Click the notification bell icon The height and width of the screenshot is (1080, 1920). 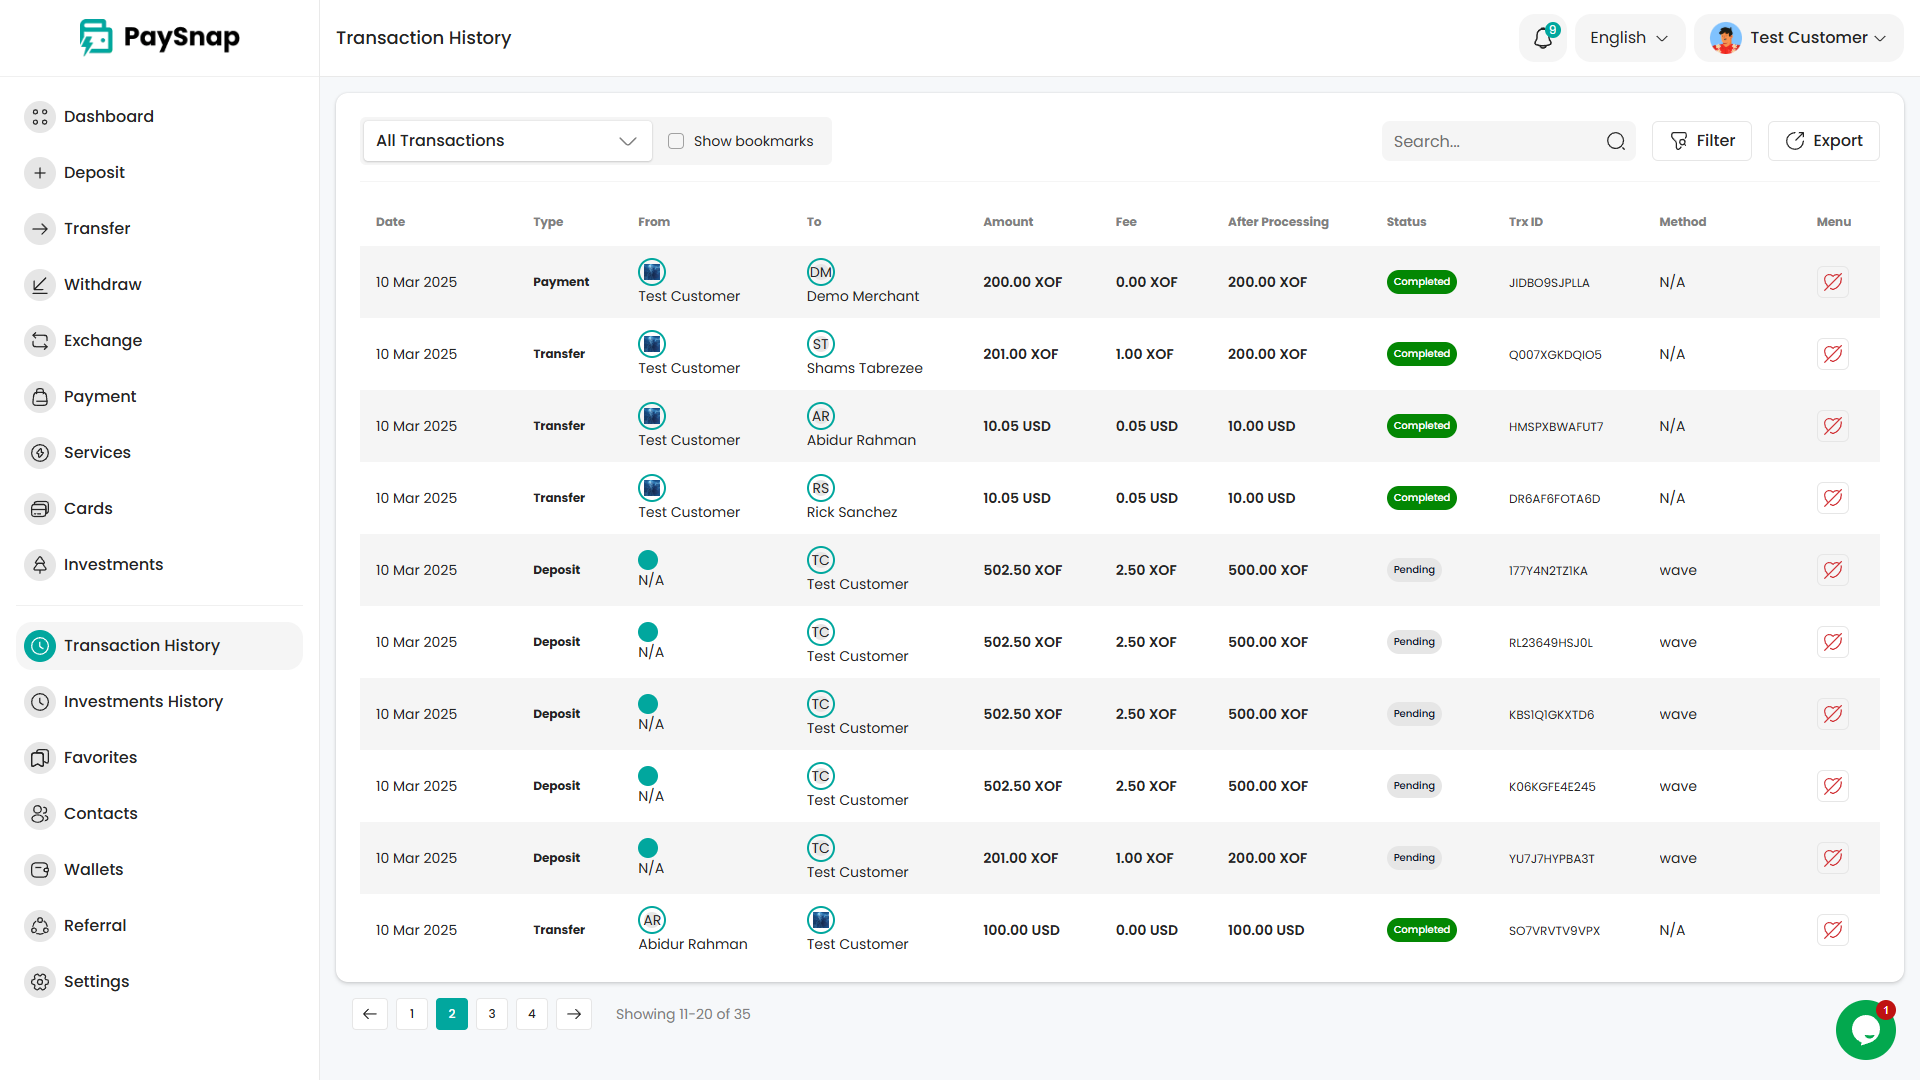(1542, 38)
